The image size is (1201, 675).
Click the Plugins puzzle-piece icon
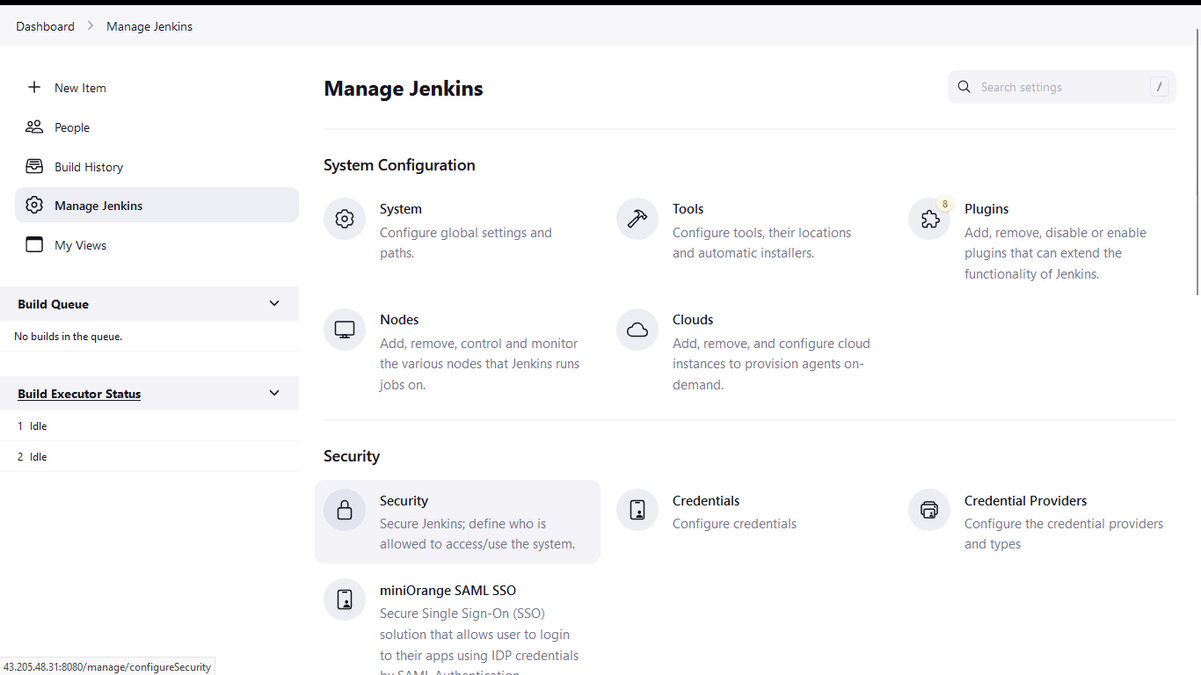click(x=929, y=219)
